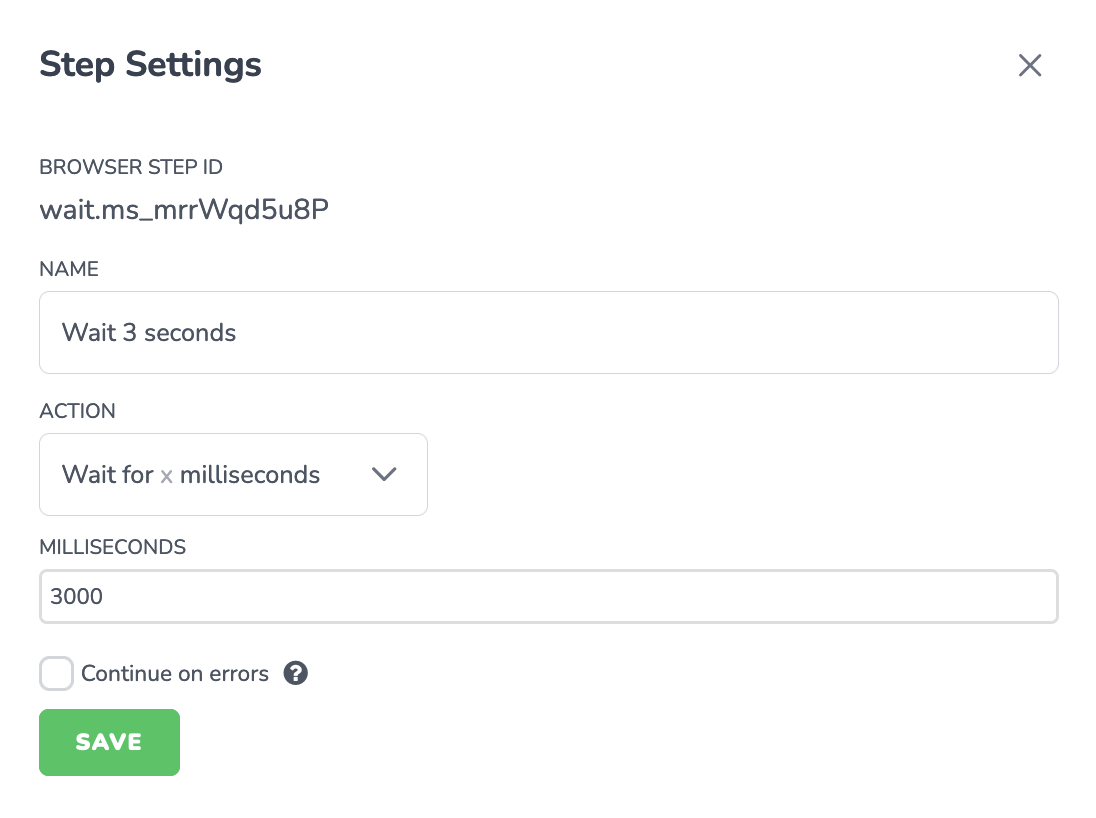Viewport: 1096px width, 818px height.
Task: Expand the Action dropdown chevron
Action: (x=384, y=474)
